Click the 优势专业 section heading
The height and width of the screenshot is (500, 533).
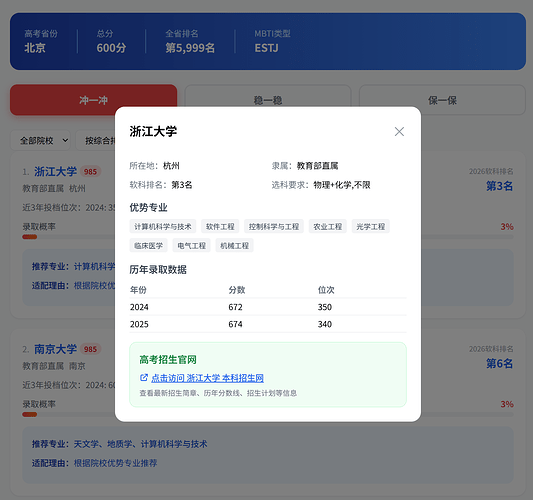point(149,207)
